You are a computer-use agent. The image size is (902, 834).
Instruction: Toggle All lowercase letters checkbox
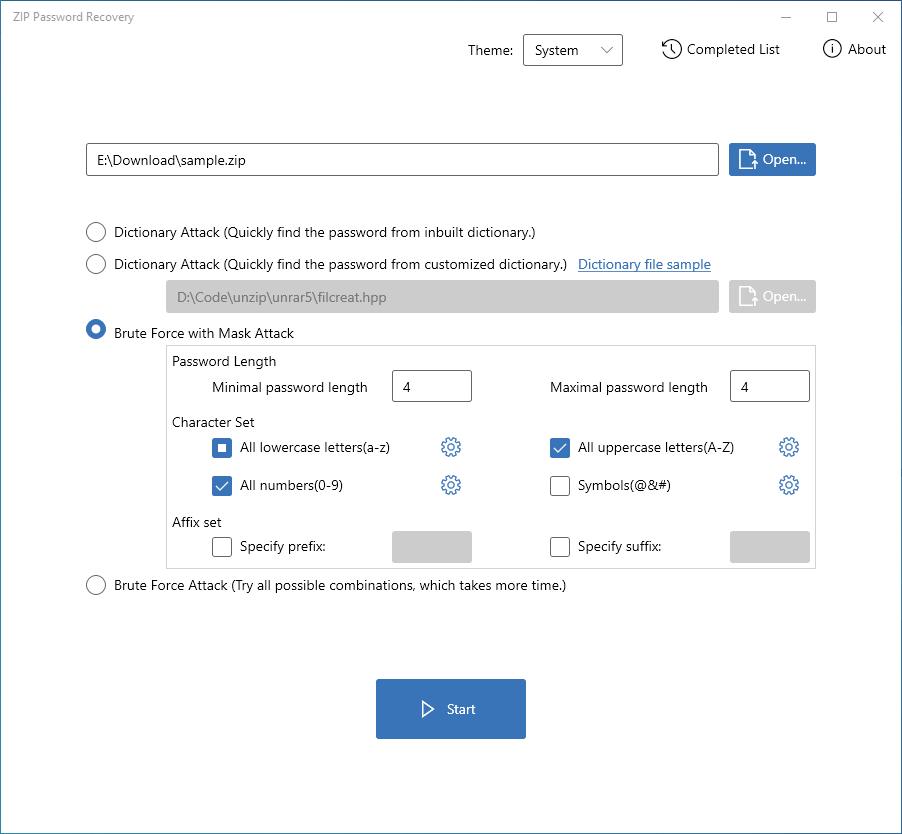tap(222, 448)
